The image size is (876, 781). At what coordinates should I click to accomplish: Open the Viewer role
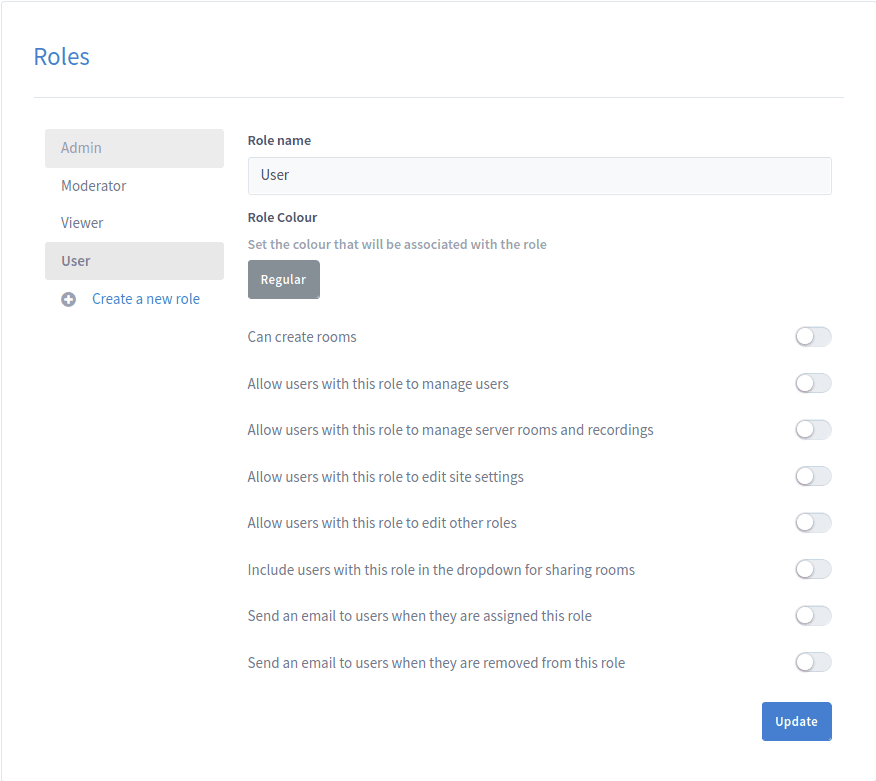click(x=134, y=223)
